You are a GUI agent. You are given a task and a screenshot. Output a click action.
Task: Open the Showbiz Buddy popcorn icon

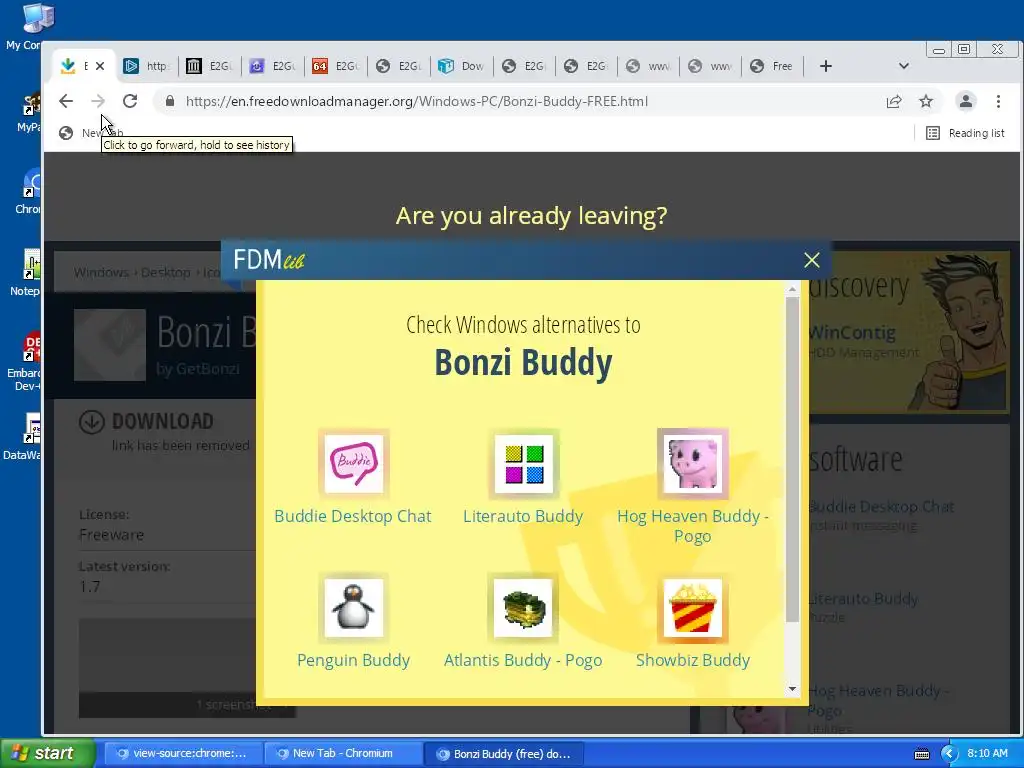693,607
